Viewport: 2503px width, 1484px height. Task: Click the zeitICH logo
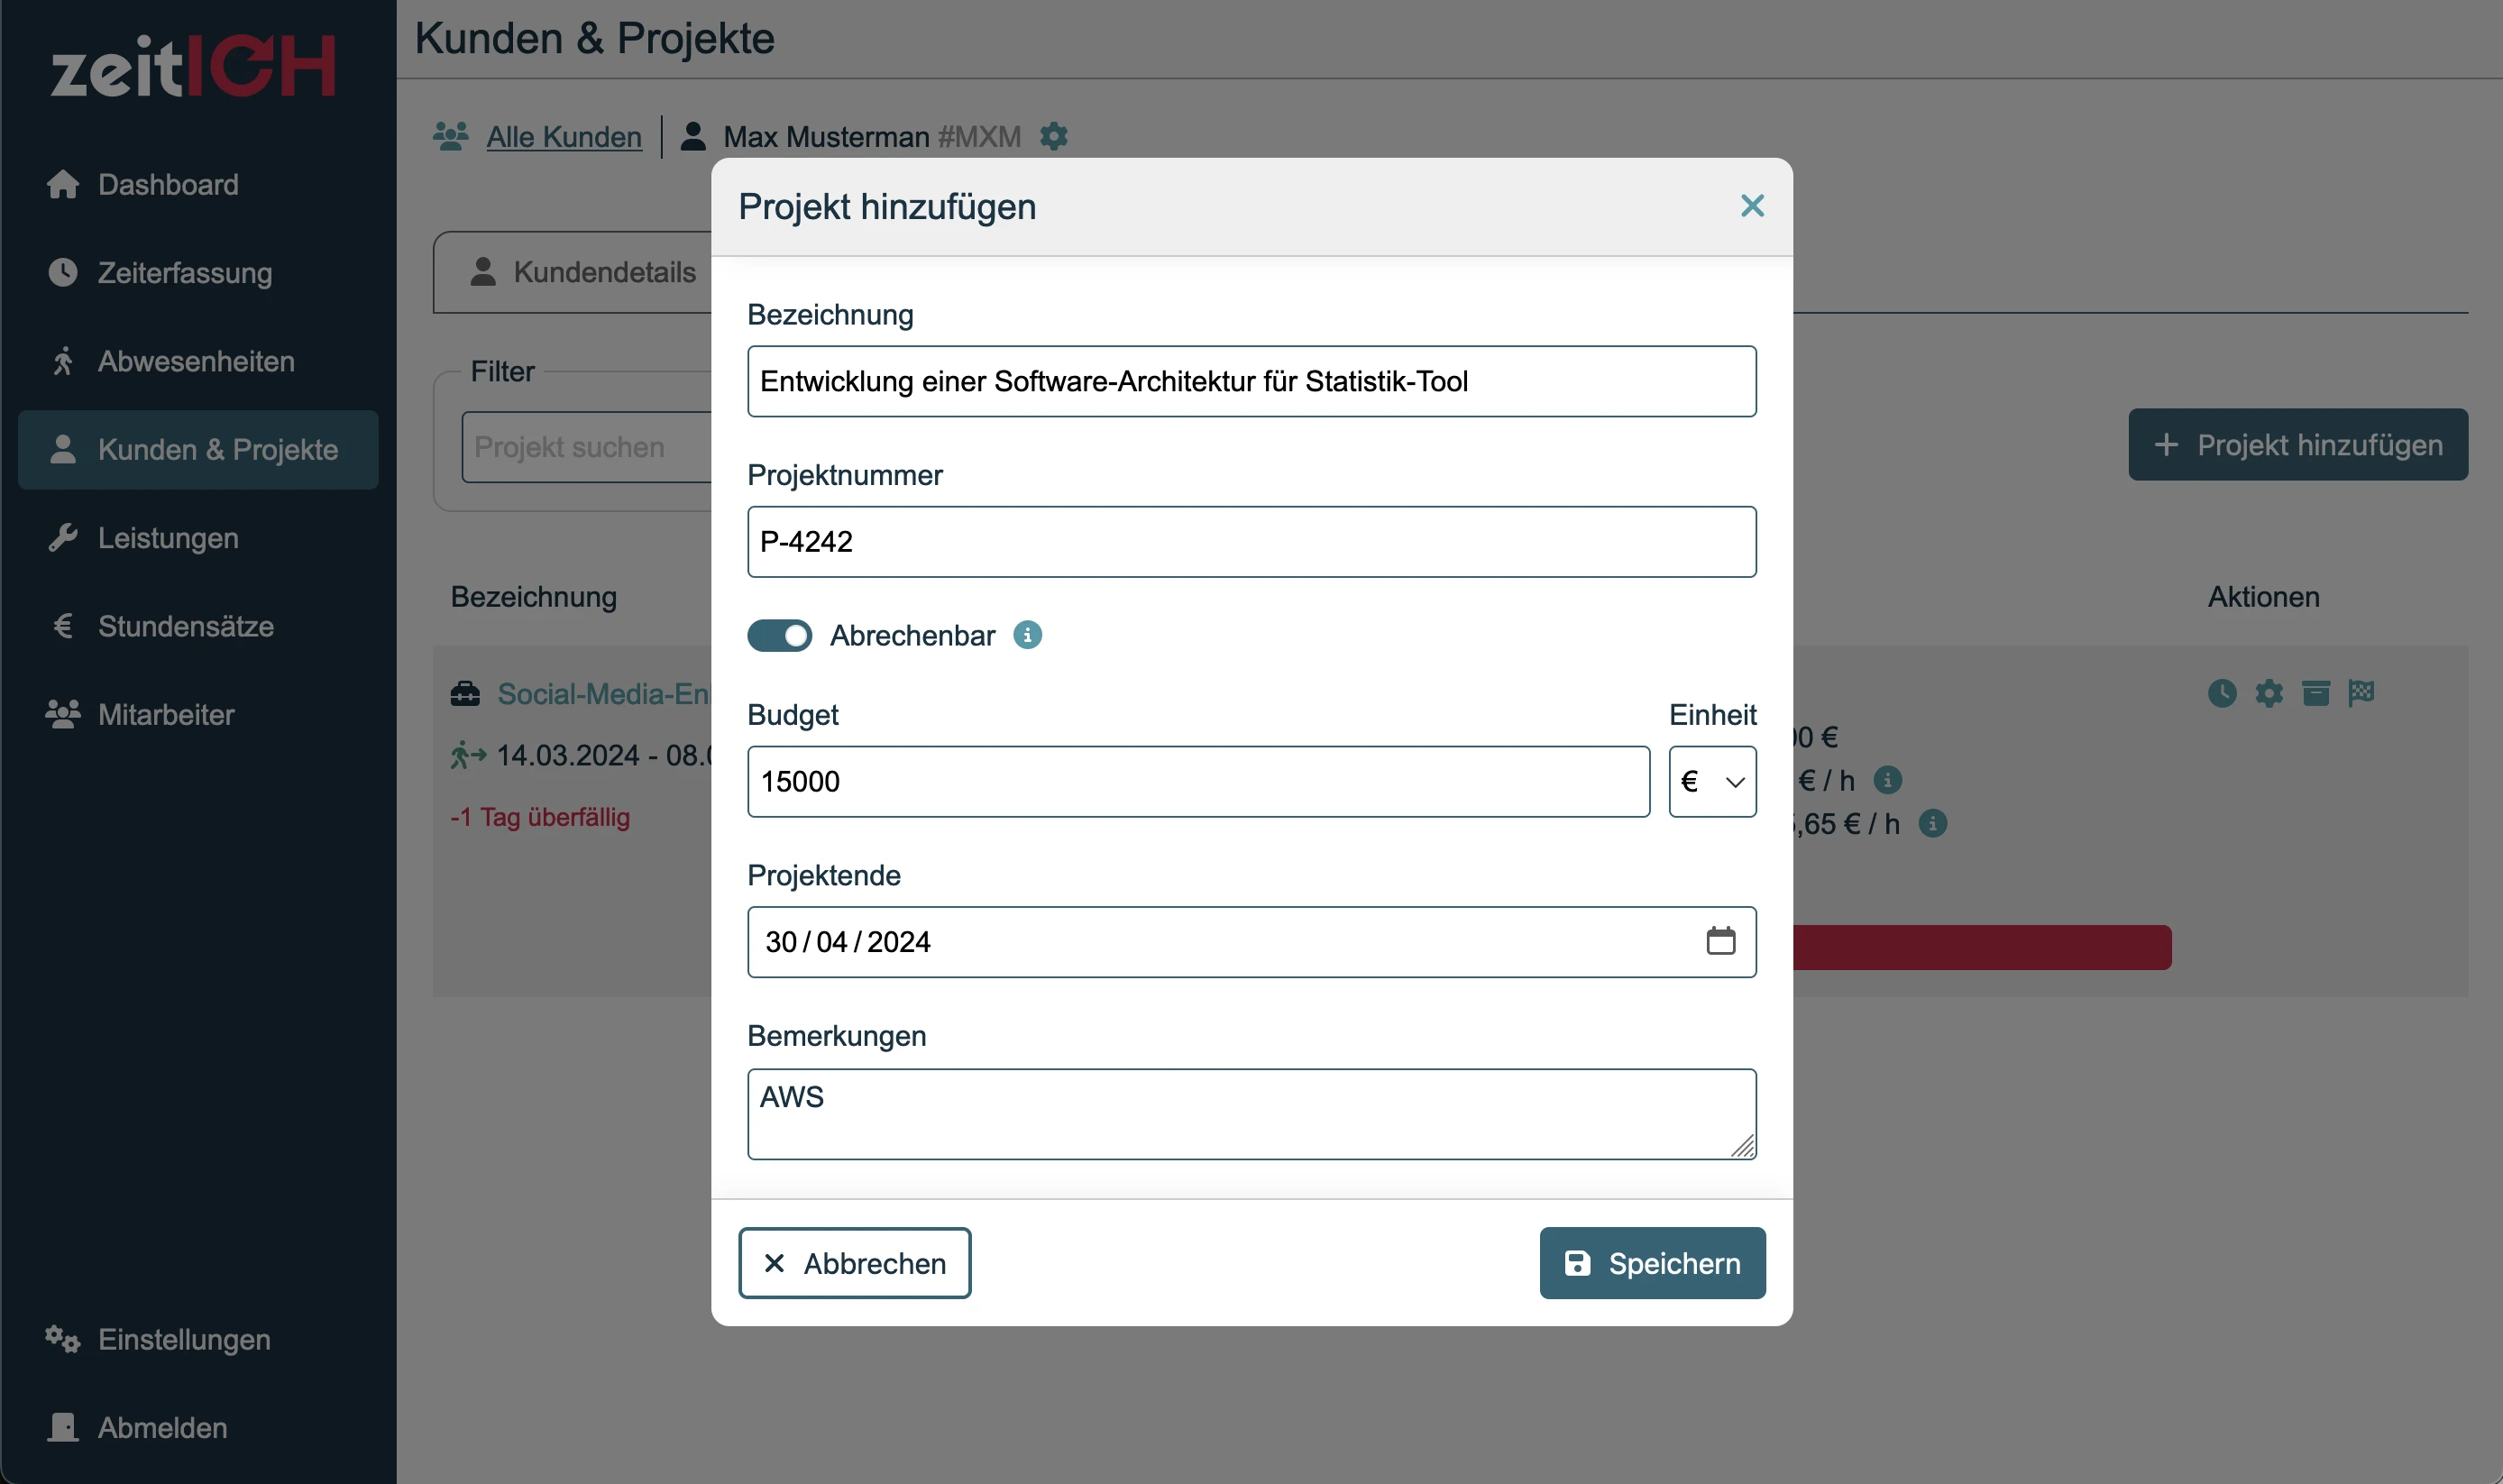click(194, 66)
